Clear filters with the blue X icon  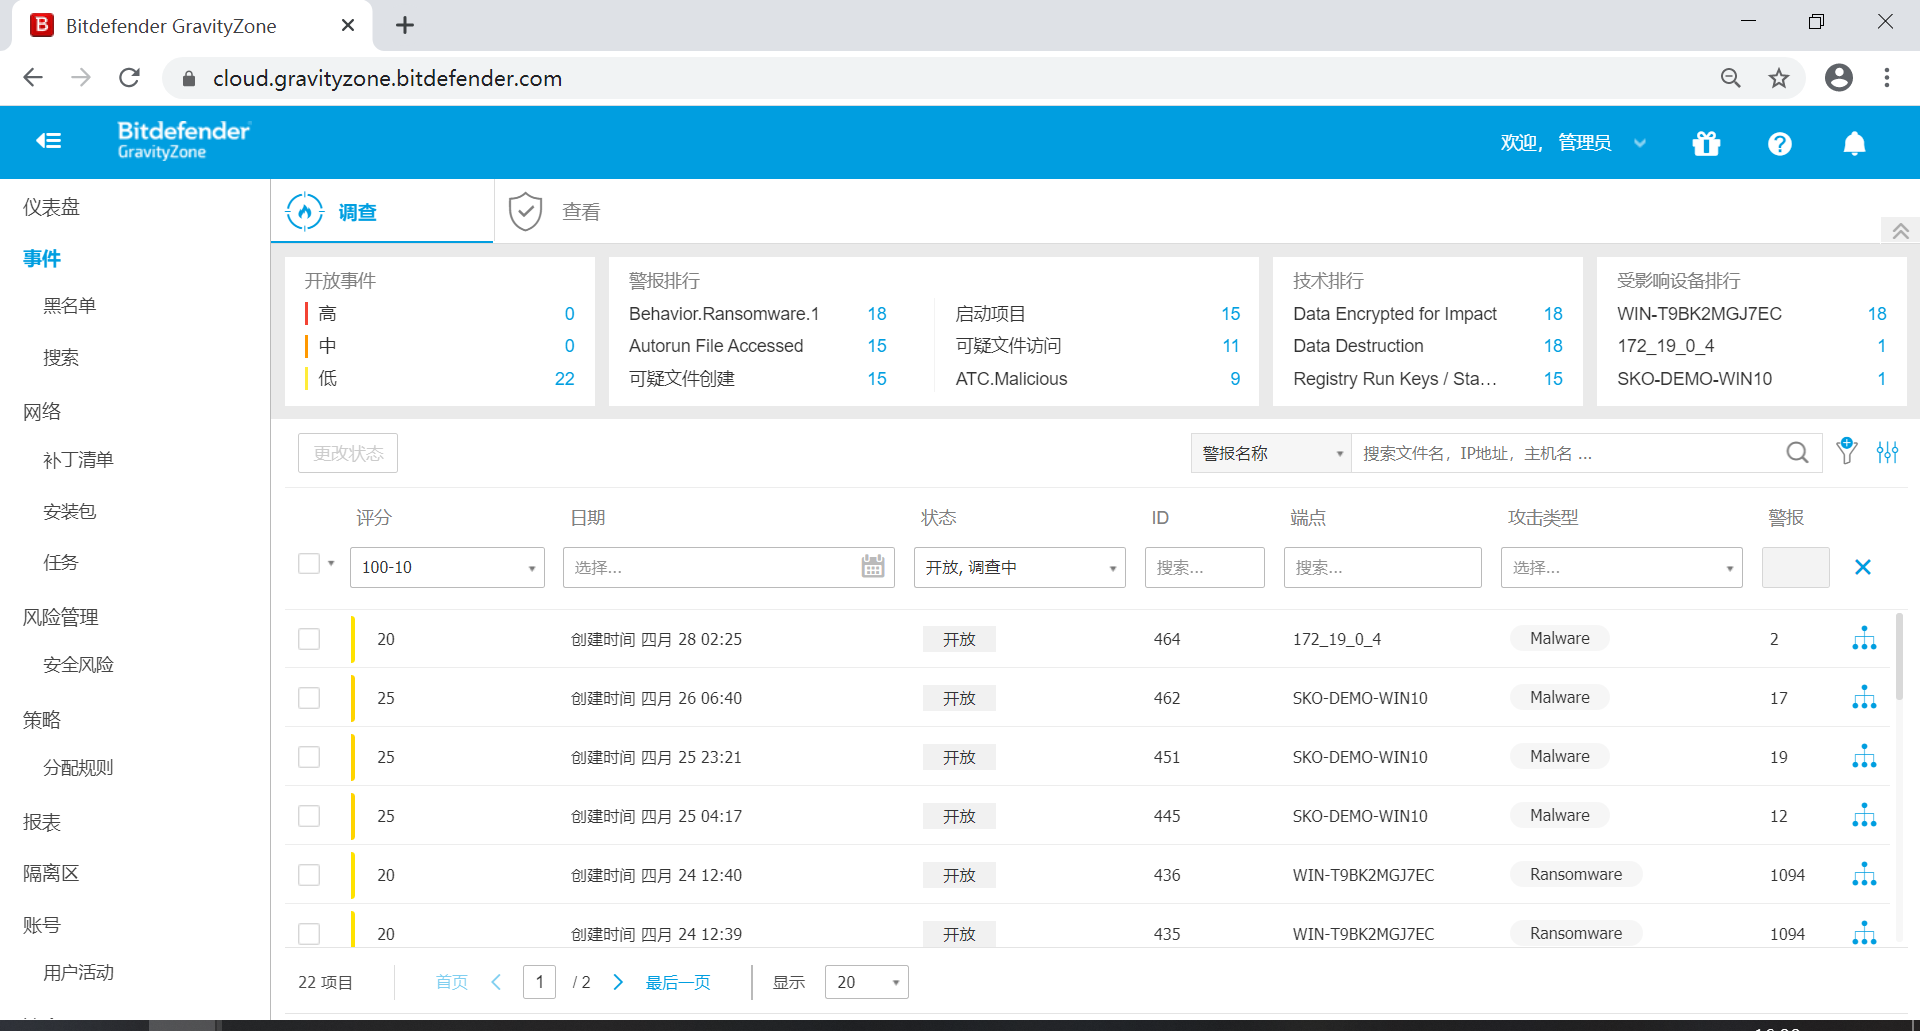point(1862,567)
